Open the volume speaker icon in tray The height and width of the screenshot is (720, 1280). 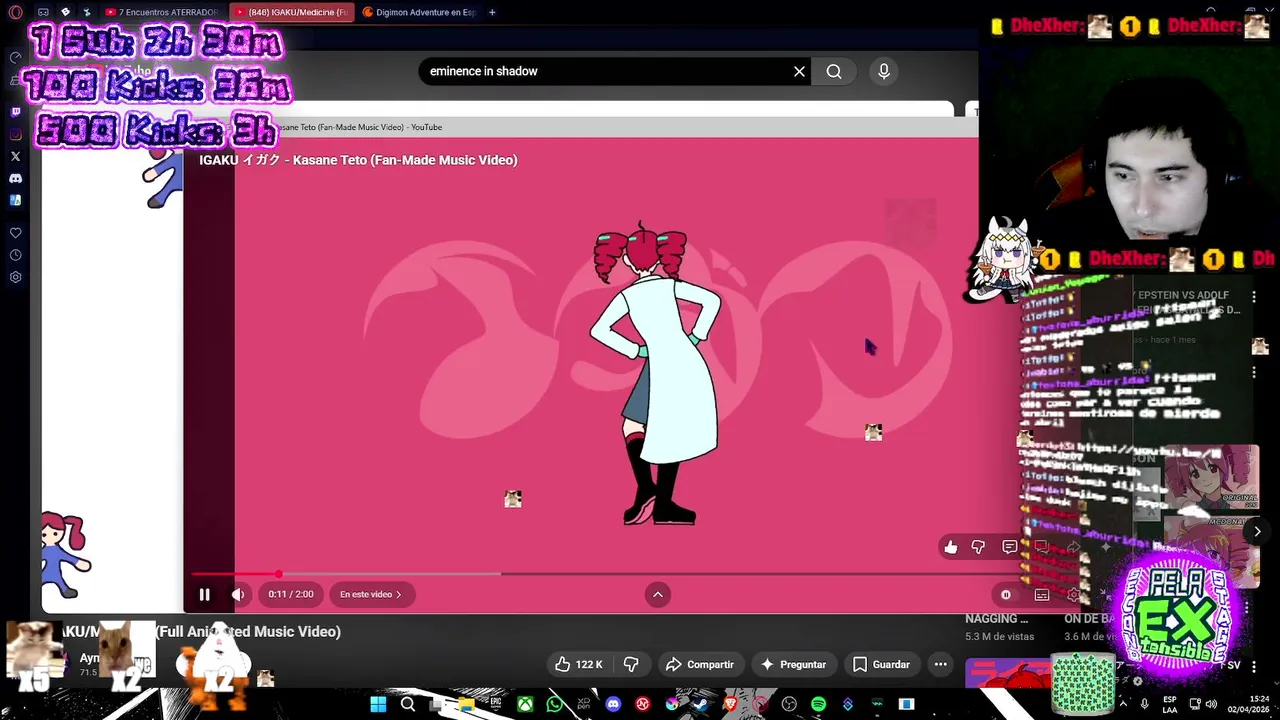point(1211,705)
